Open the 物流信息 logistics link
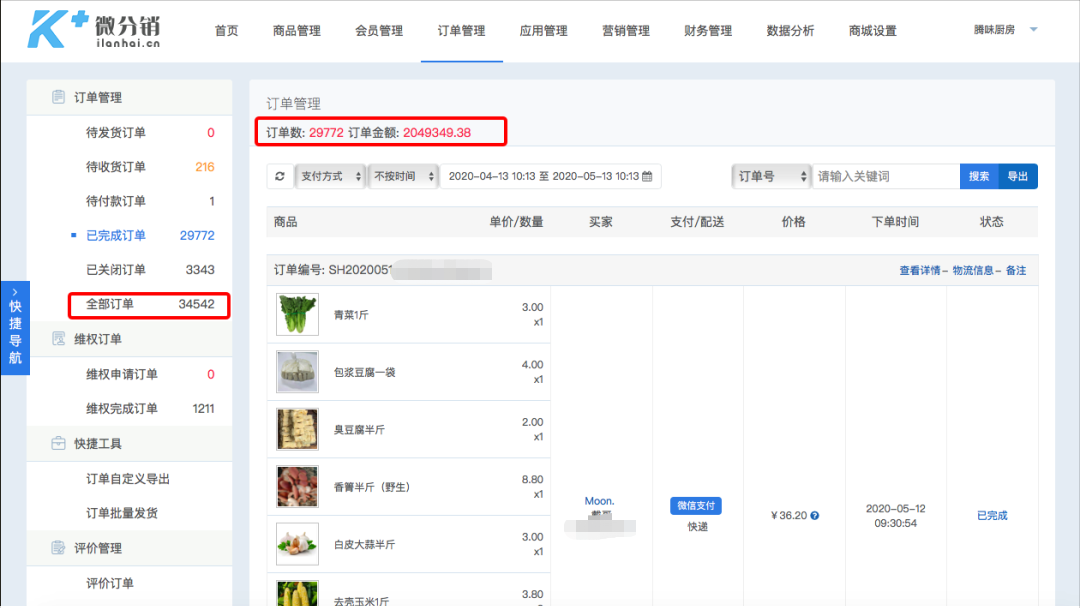This screenshot has height=608, width=1080. pyautogui.click(x=976, y=270)
